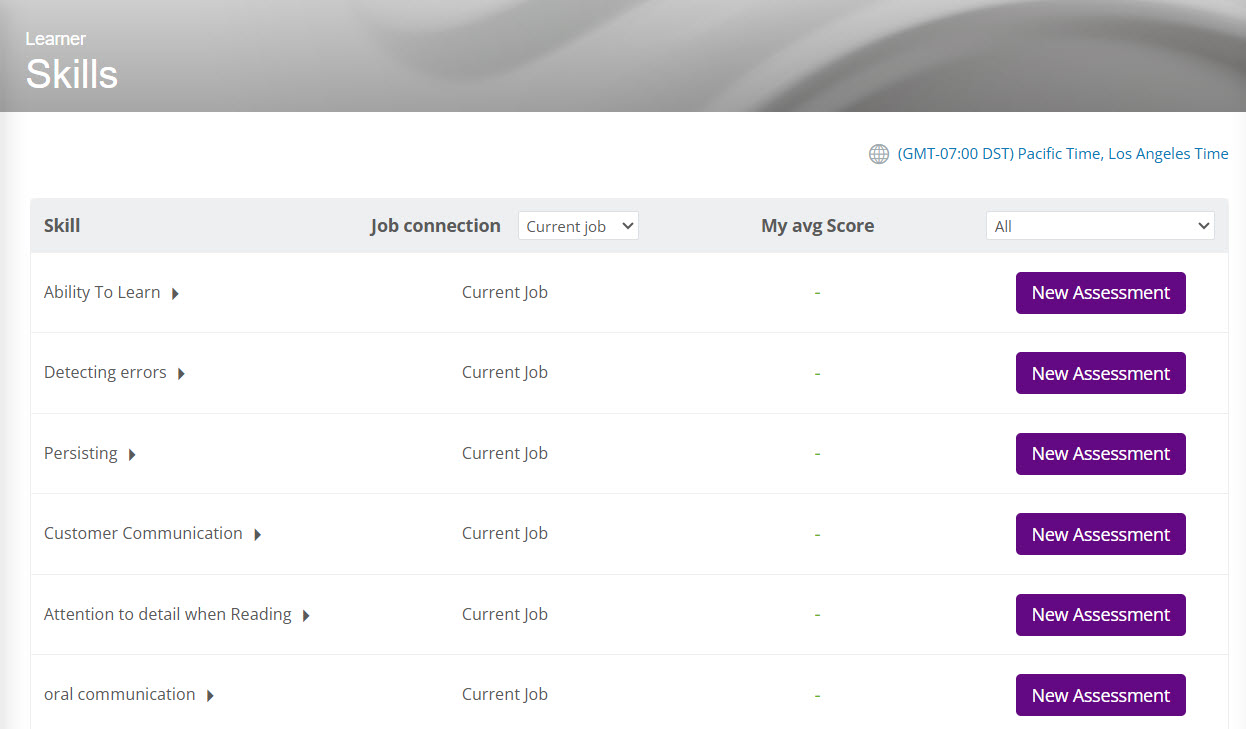This screenshot has width=1246, height=729.
Task: Select the Ability To Learn skill name
Action: click(102, 293)
